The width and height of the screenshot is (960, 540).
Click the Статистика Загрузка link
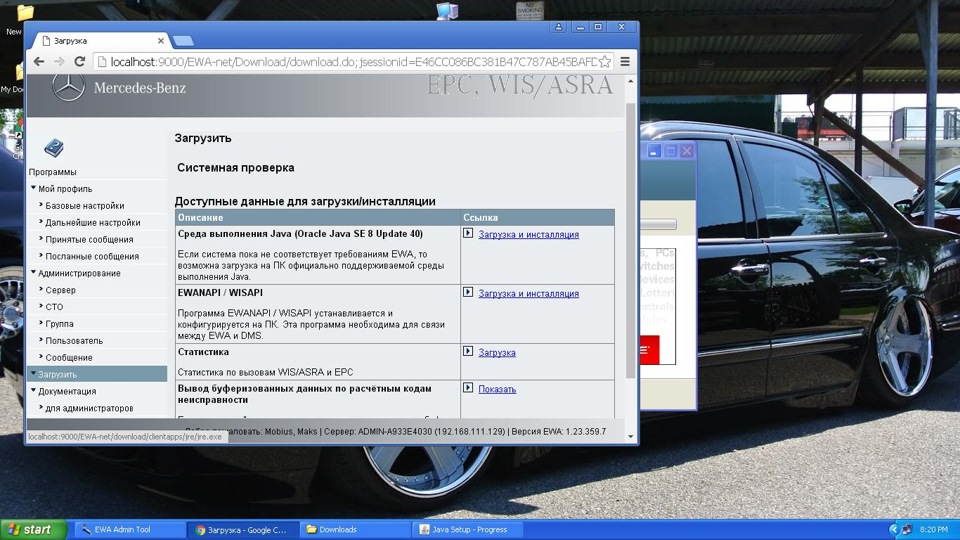click(x=497, y=353)
